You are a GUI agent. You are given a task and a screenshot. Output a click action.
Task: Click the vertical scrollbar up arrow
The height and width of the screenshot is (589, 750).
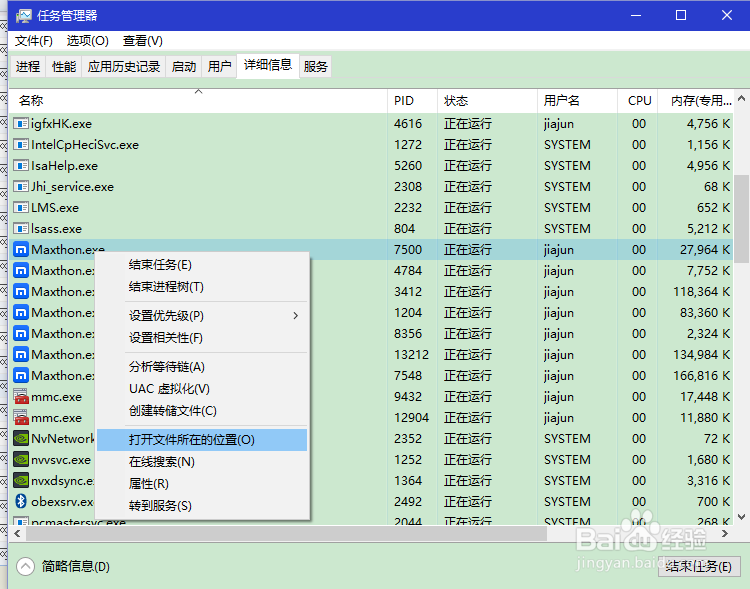pyautogui.click(x=741, y=99)
